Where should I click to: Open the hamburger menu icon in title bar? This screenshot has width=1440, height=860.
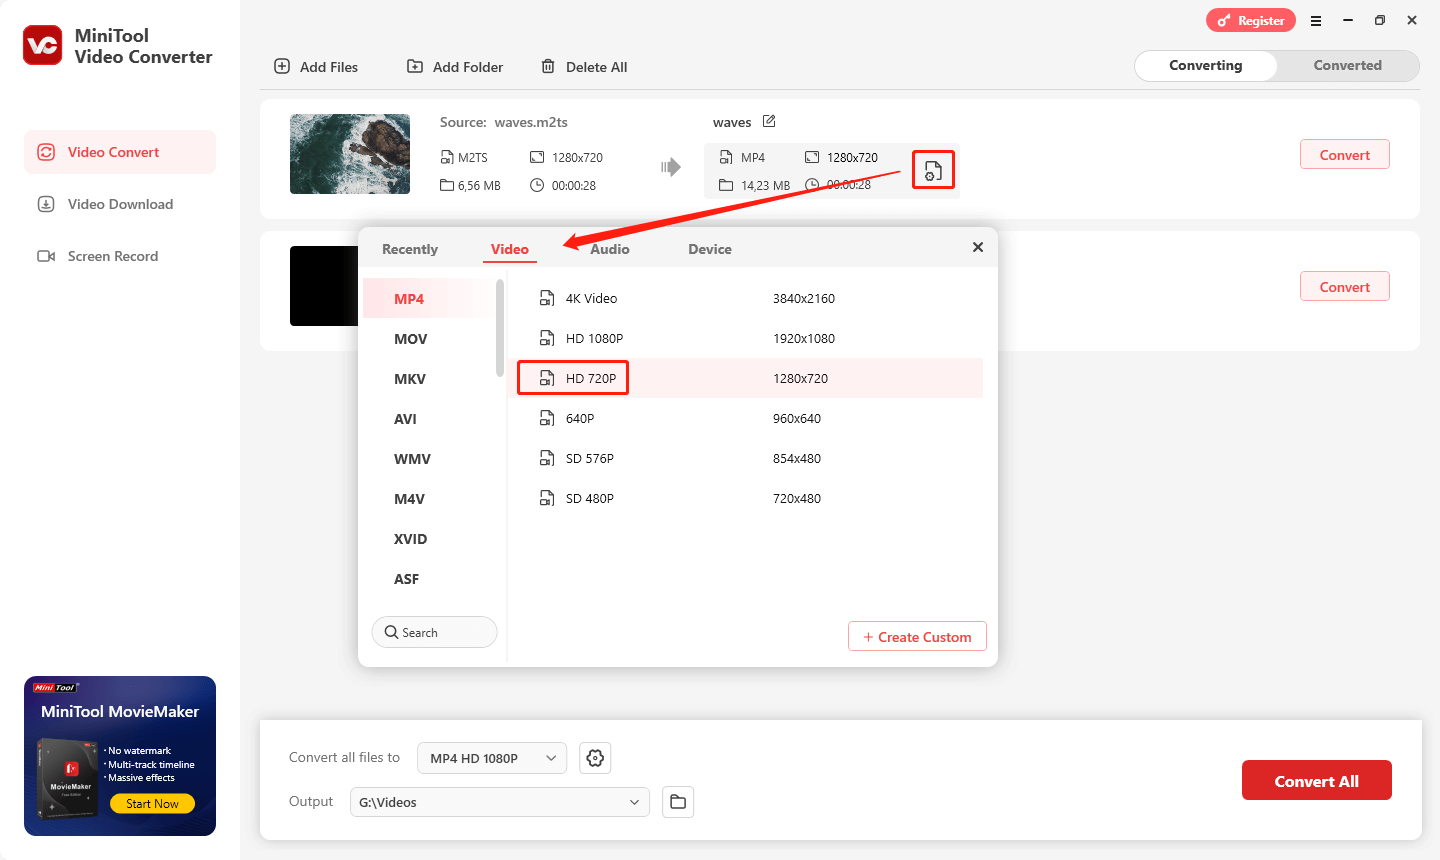click(1316, 20)
